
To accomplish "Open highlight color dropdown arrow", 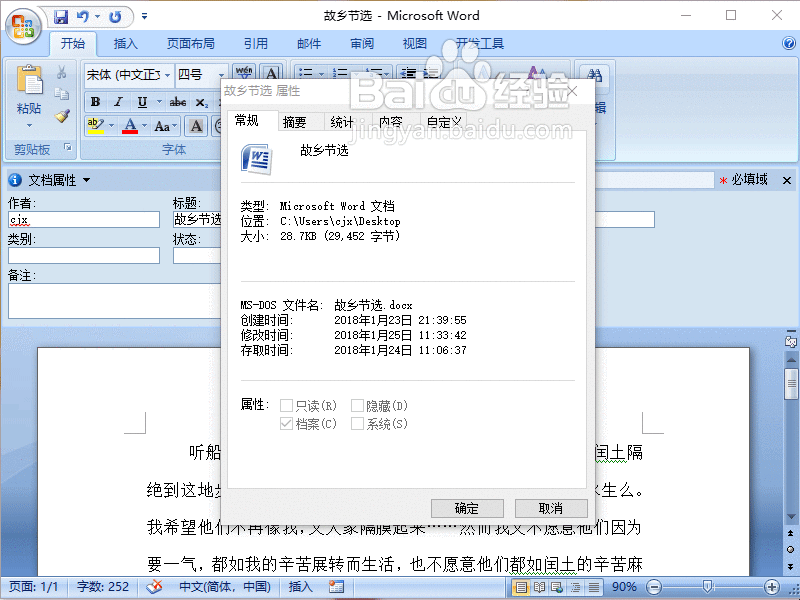I will (x=111, y=126).
